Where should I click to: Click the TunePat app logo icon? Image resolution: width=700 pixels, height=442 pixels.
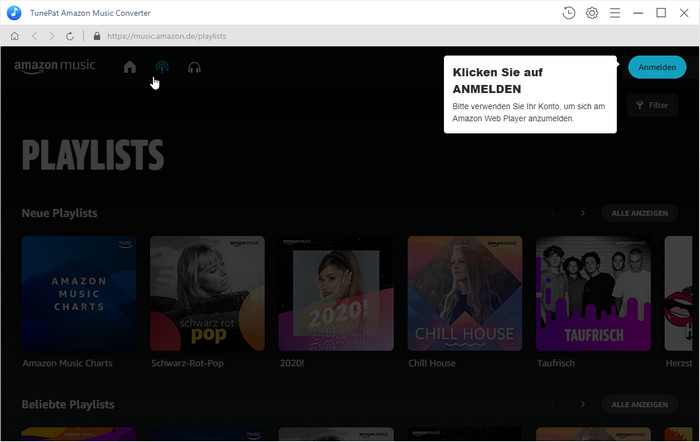tap(14, 13)
